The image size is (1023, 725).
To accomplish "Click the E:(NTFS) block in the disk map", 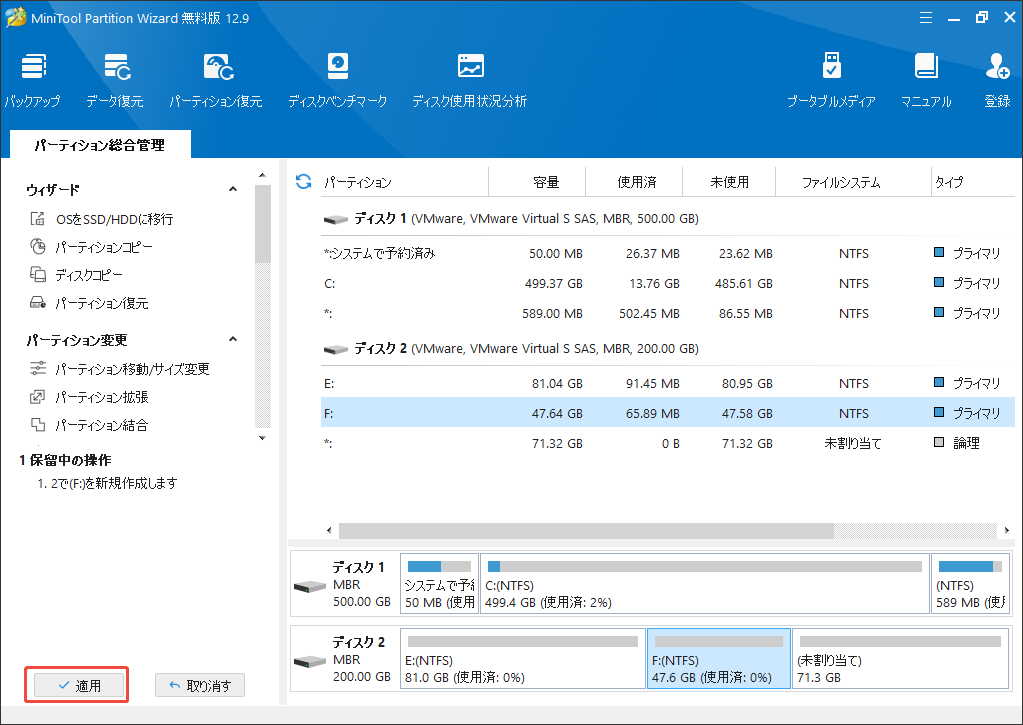I will [523, 658].
